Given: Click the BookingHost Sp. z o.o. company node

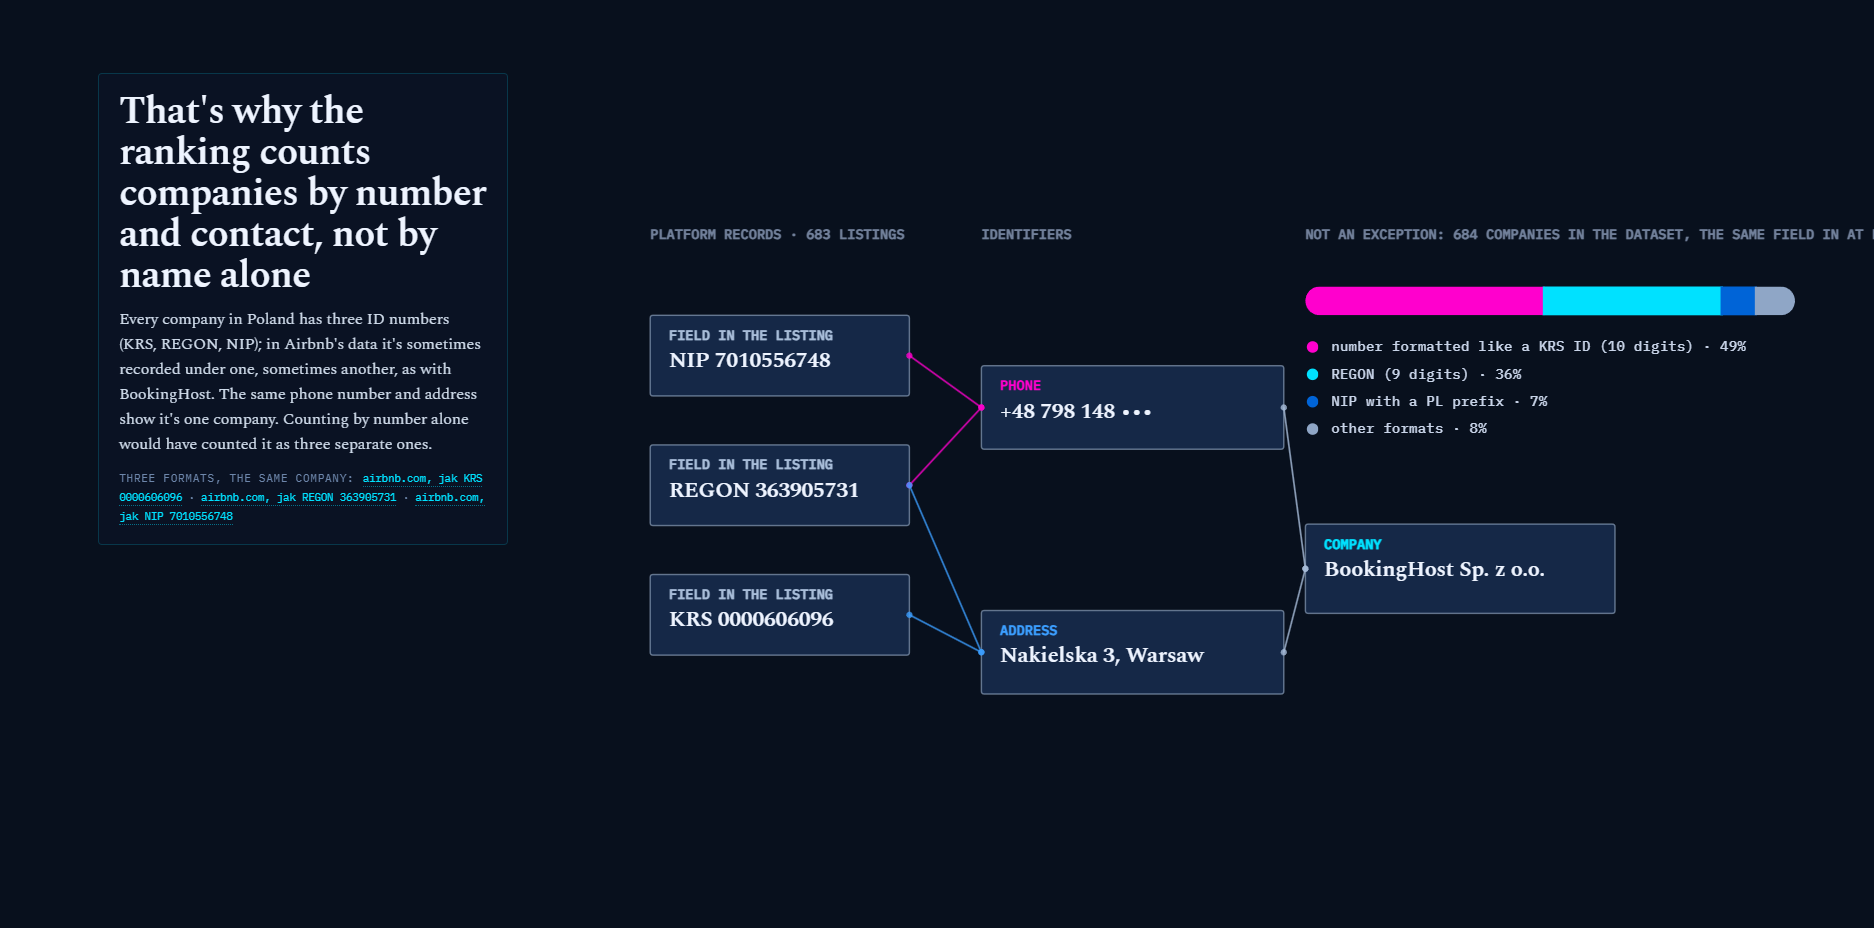Looking at the screenshot, I should point(1460,569).
